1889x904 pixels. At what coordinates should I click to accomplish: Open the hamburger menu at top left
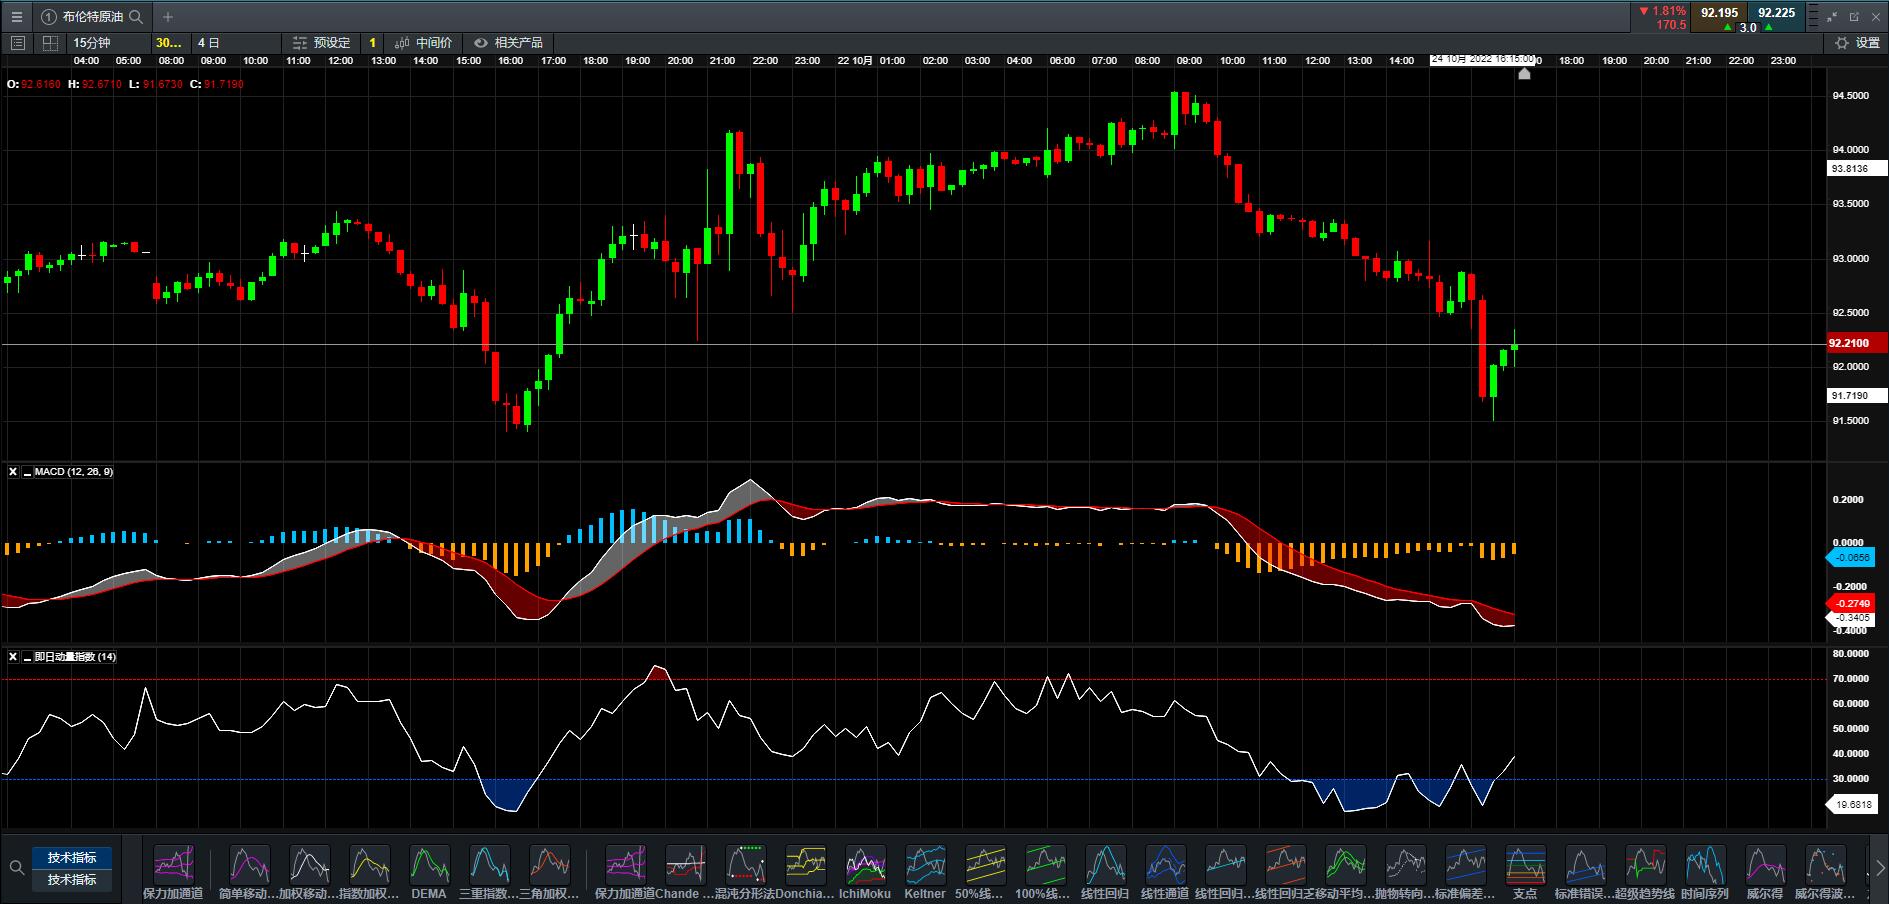(x=16, y=17)
